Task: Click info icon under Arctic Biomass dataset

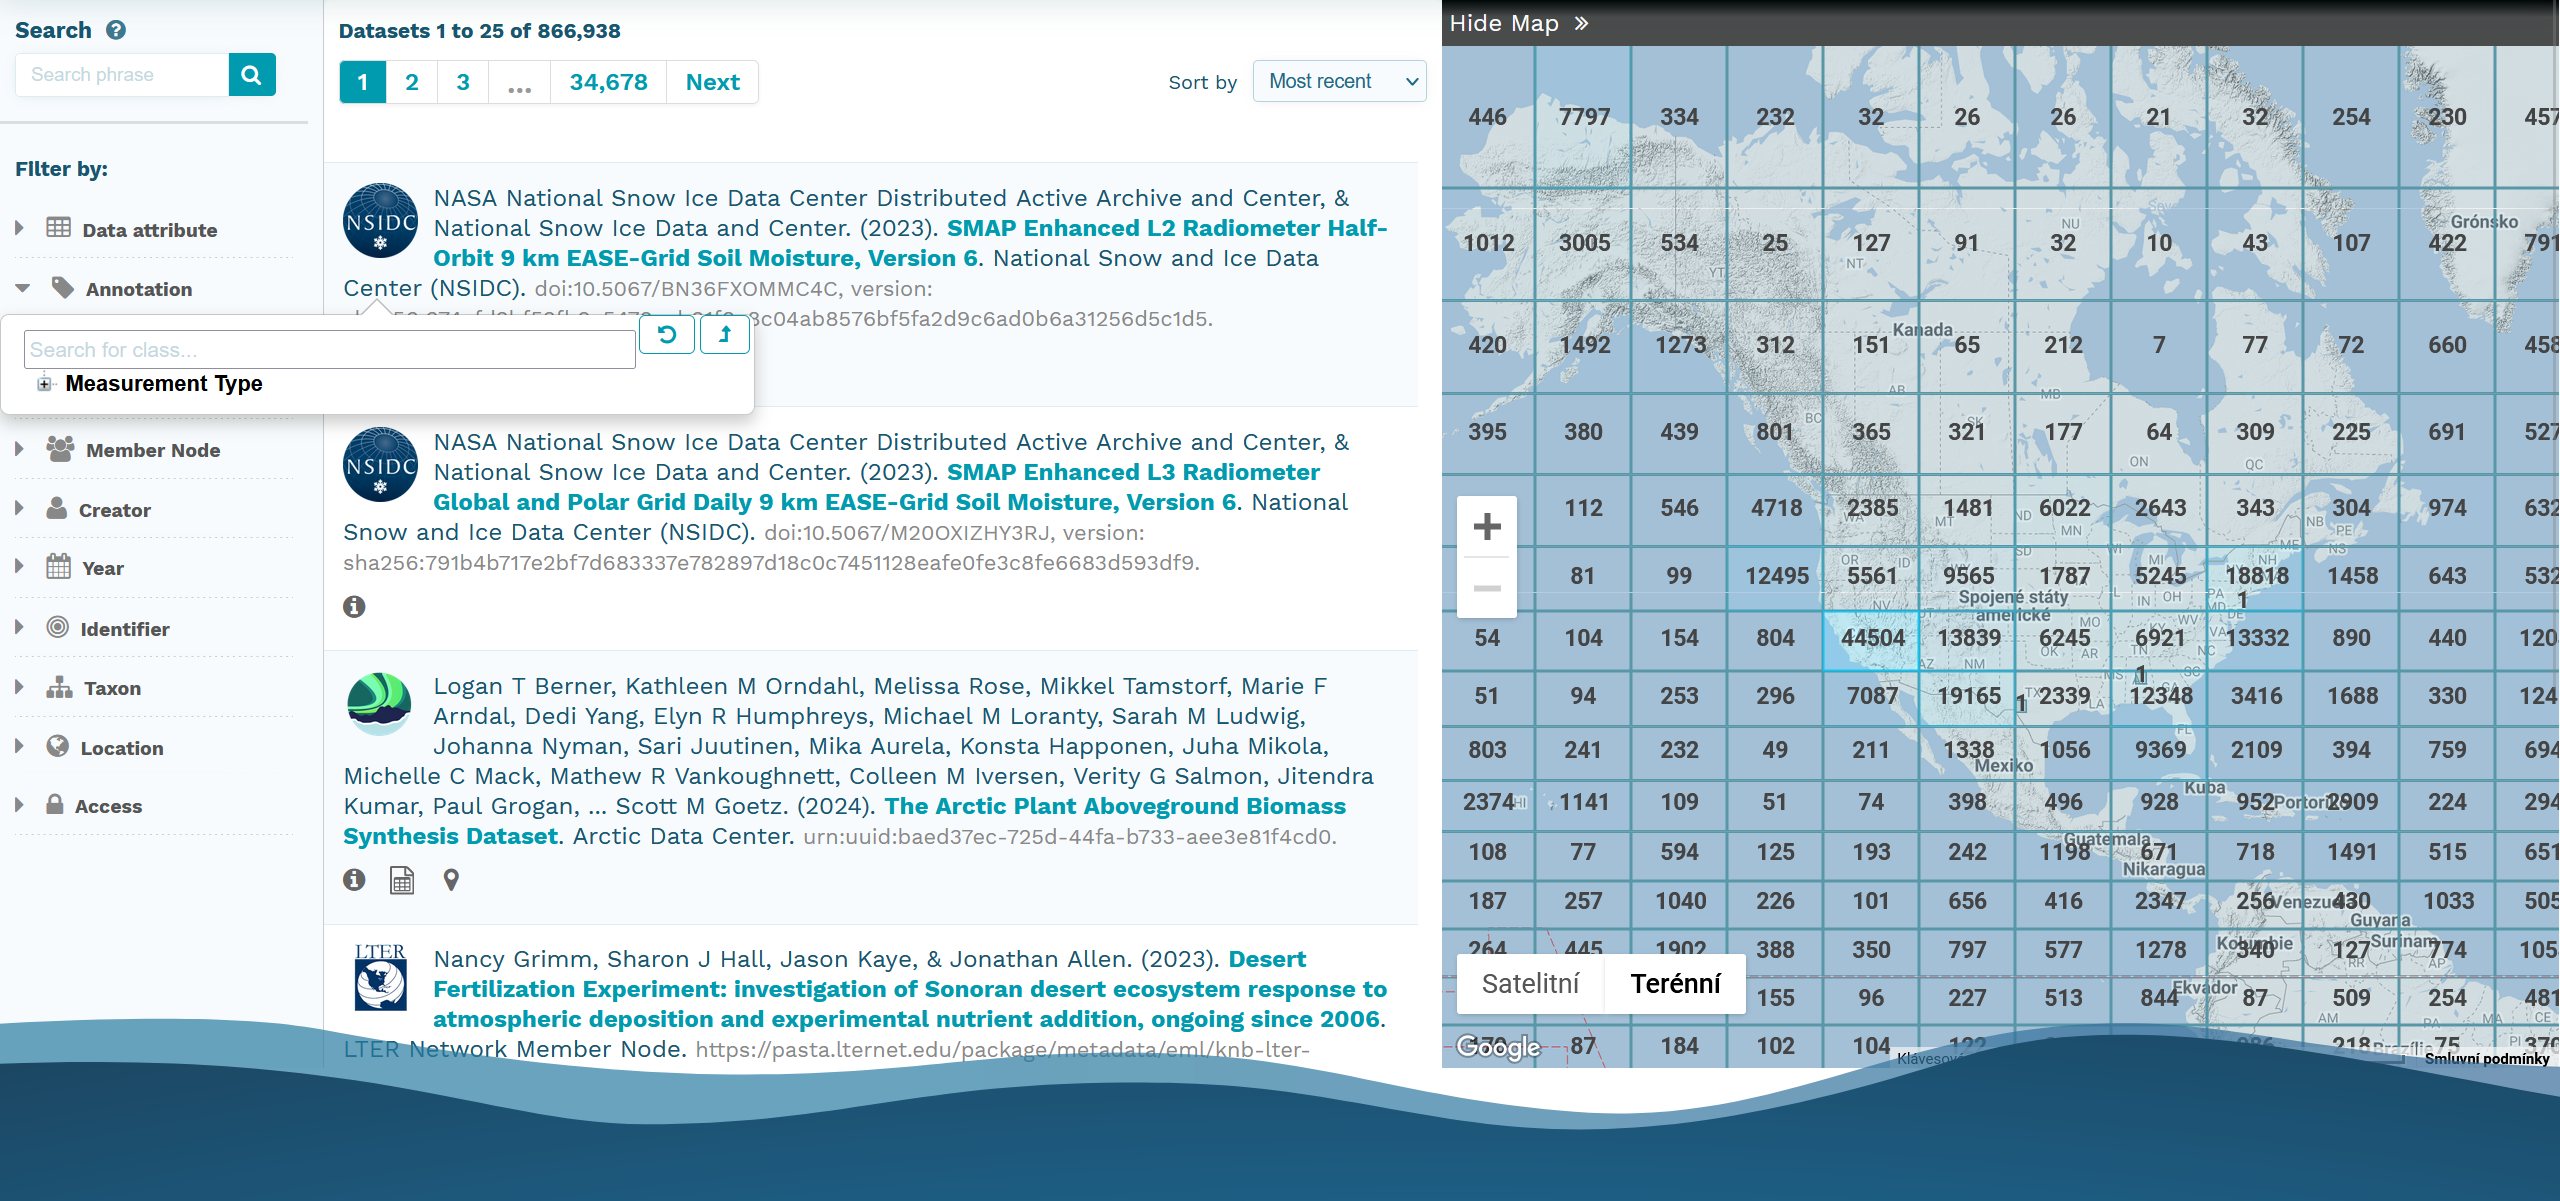Action: click(354, 880)
